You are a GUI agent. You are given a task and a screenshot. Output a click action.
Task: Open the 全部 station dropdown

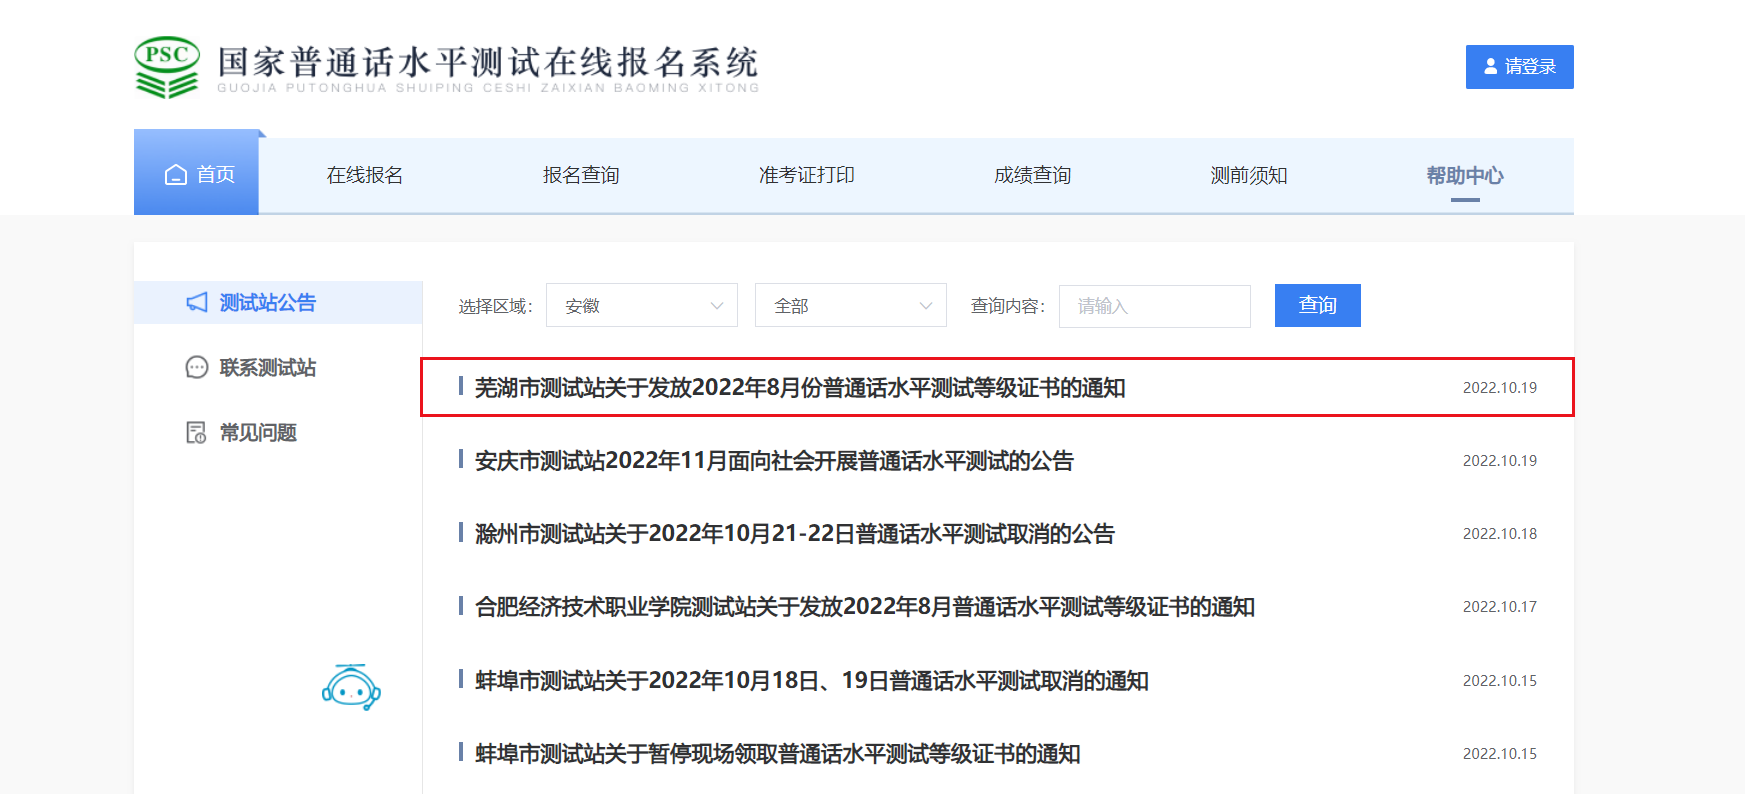851,306
